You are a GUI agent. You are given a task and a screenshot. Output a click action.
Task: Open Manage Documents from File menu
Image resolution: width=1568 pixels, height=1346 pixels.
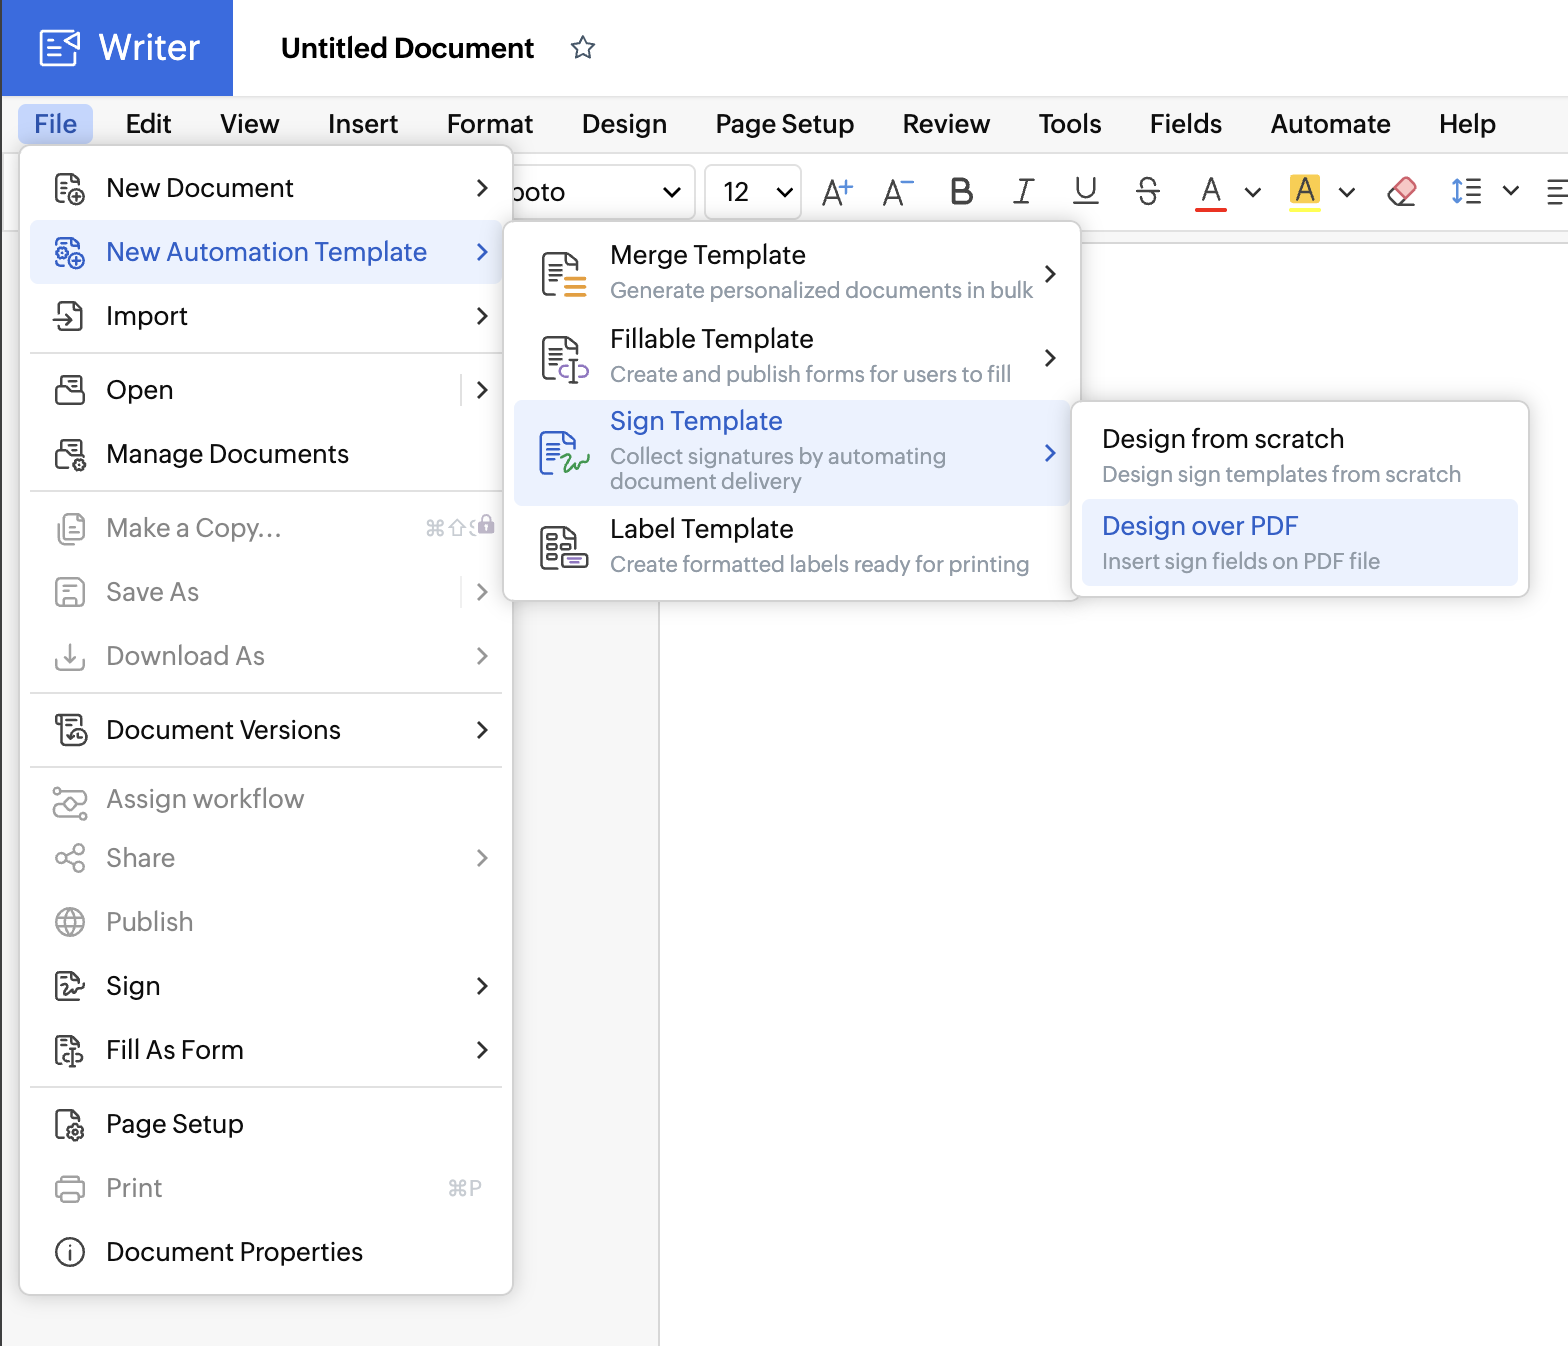coord(227,454)
